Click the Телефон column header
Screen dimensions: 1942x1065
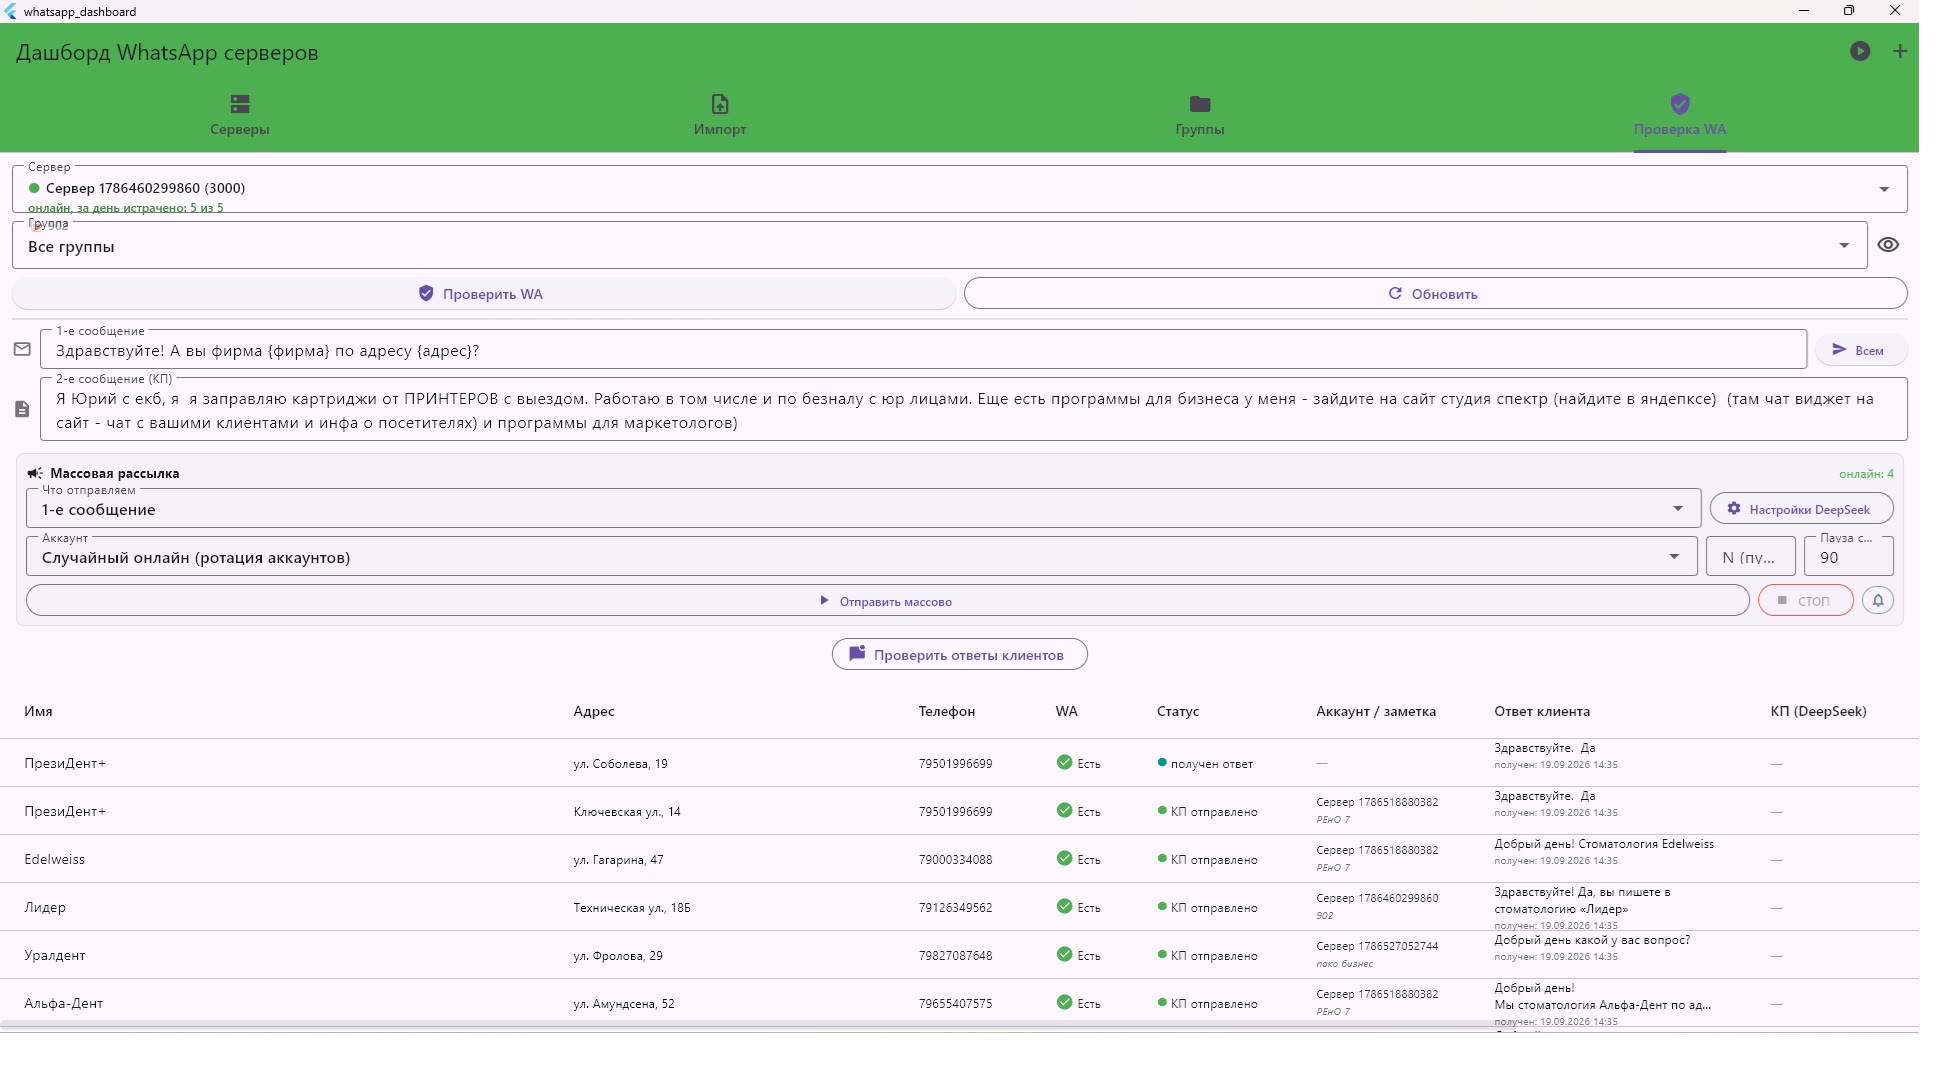(x=946, y=711)
